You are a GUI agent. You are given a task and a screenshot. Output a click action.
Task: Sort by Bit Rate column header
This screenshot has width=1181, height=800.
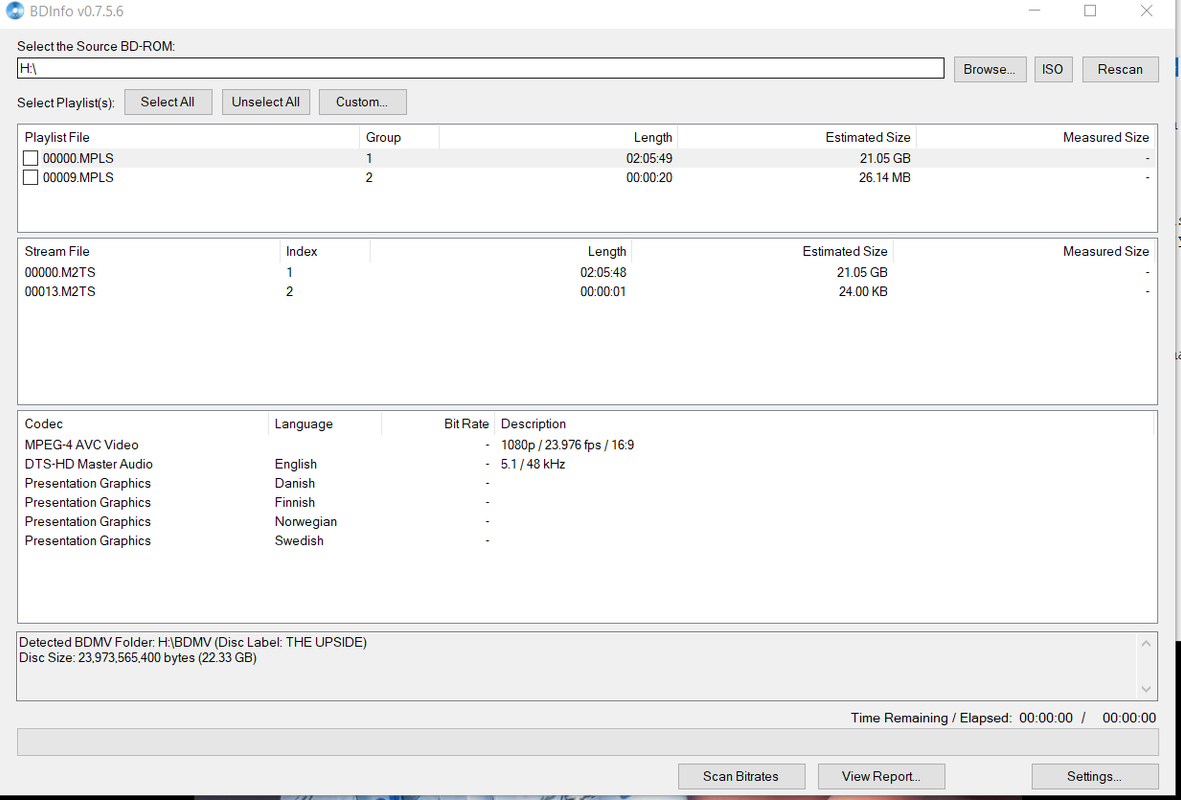tap(438, 423)
